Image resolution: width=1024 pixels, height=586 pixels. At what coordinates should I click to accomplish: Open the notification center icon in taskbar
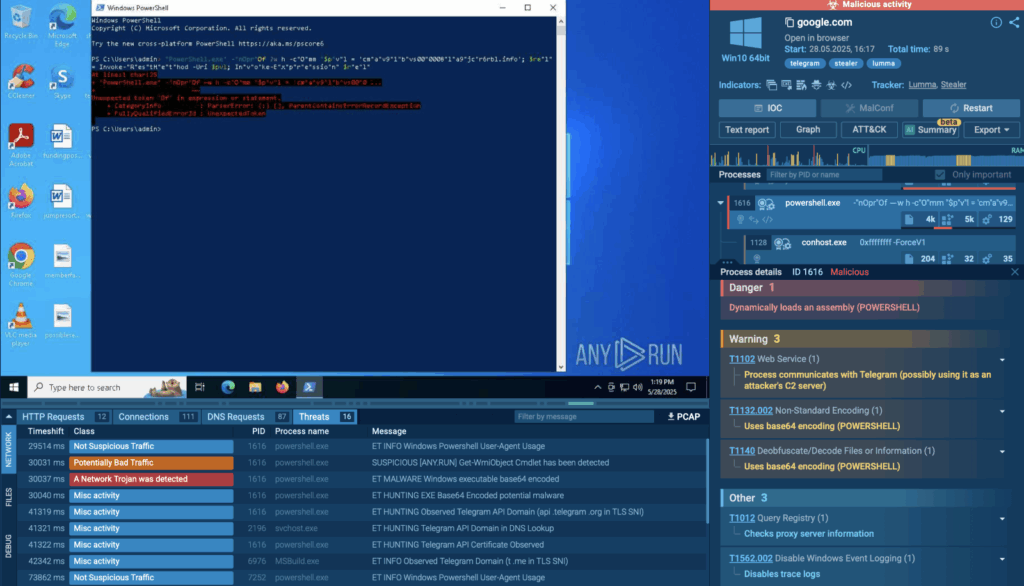point(691,387)
